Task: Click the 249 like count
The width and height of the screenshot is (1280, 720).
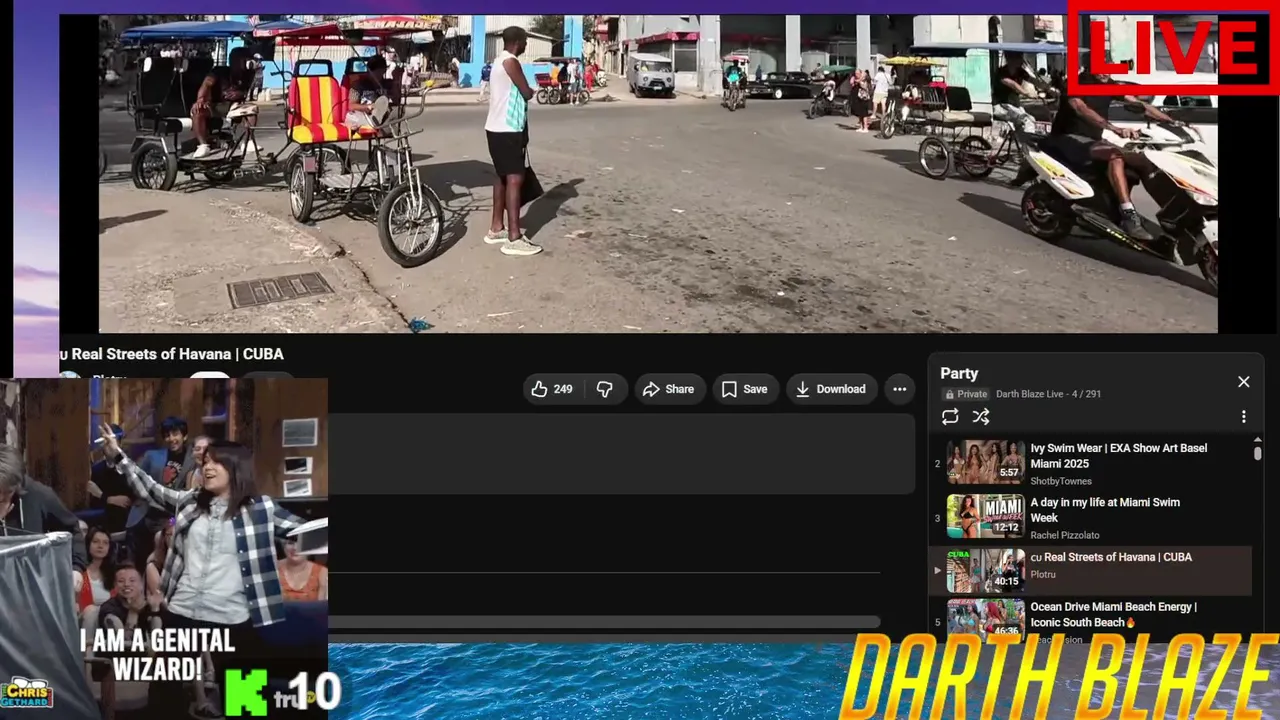Action: click(x=563, y=389)
